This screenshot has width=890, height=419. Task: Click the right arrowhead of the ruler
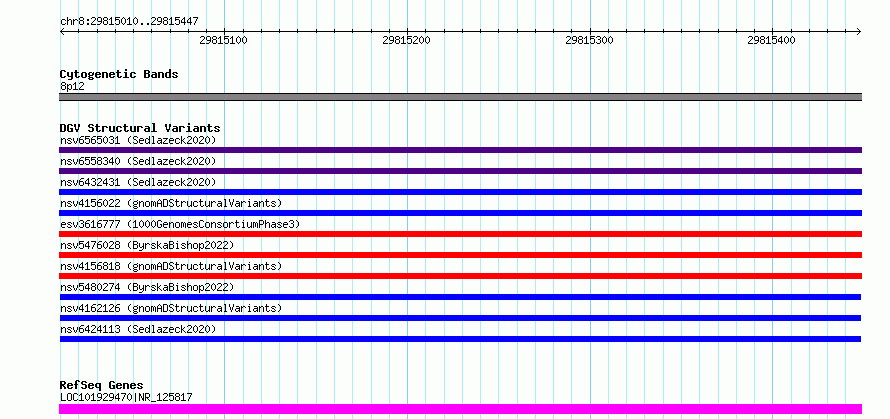(859, 31)
